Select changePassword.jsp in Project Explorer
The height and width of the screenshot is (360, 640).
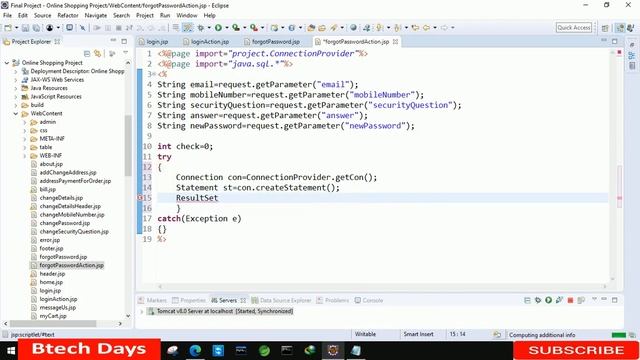click(64, 223)
